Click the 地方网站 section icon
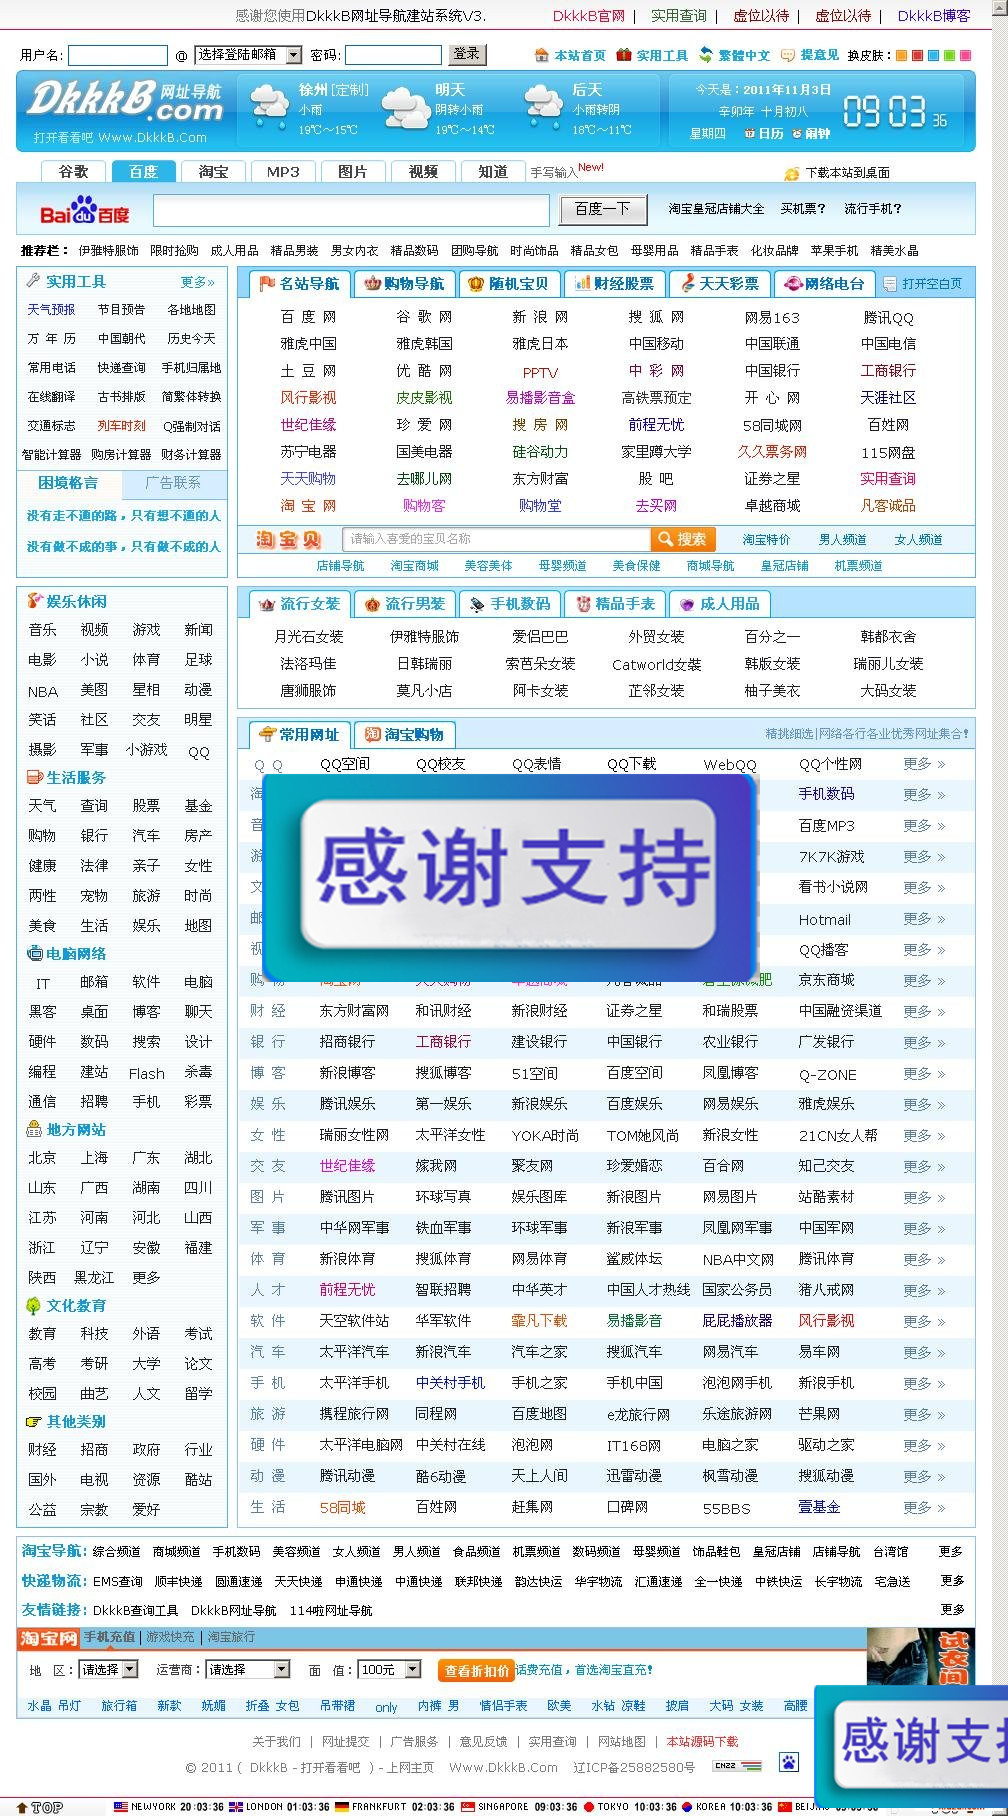 coord(35,1129)
